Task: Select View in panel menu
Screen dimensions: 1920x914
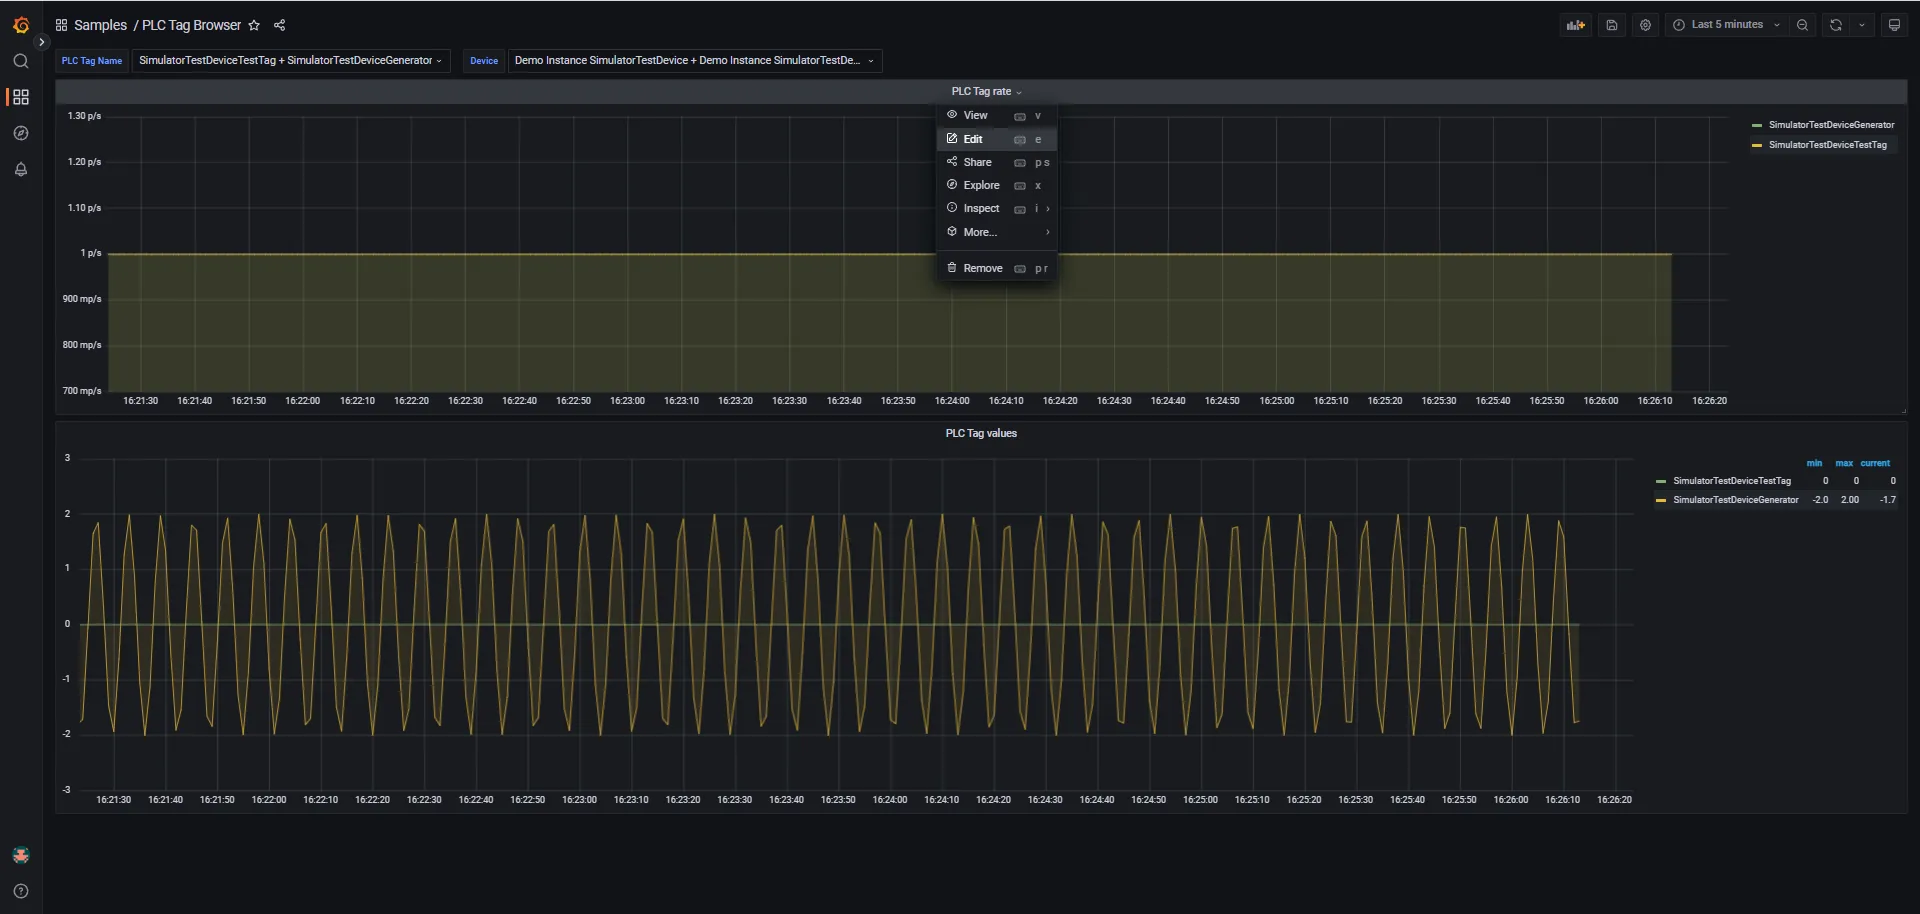Action: pos(996,115)
